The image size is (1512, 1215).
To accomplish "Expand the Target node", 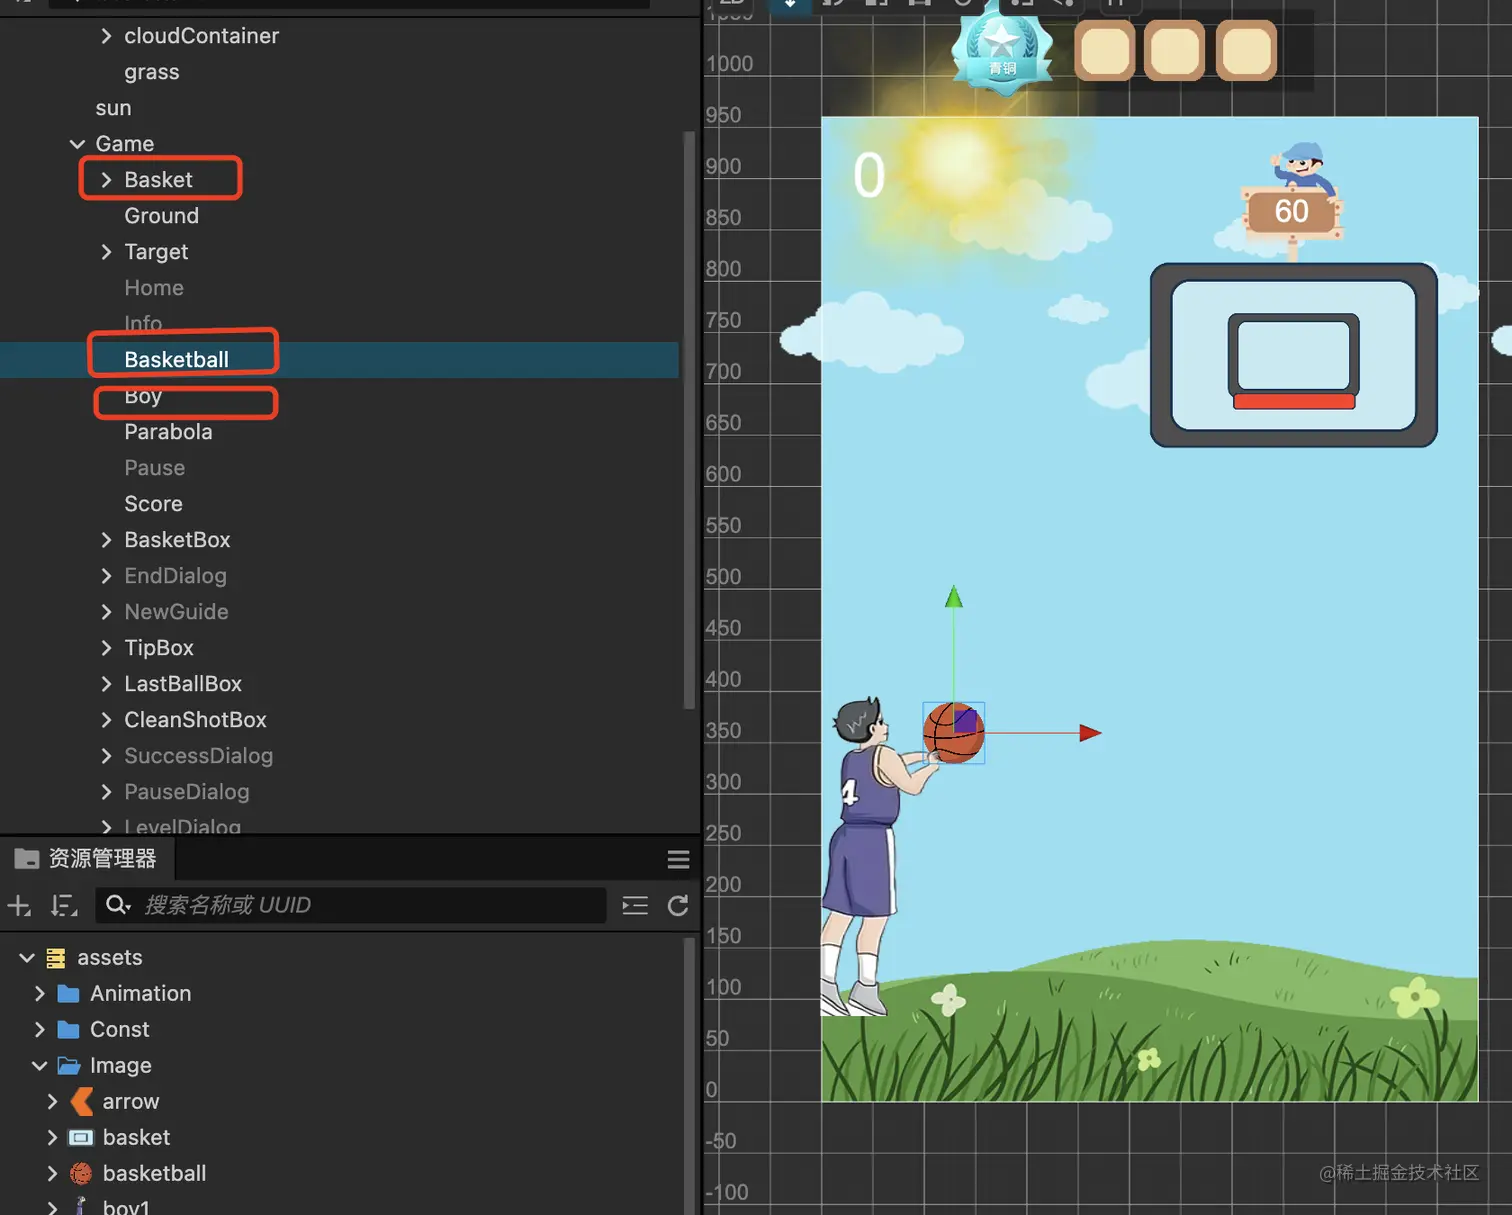I will 106,252.
